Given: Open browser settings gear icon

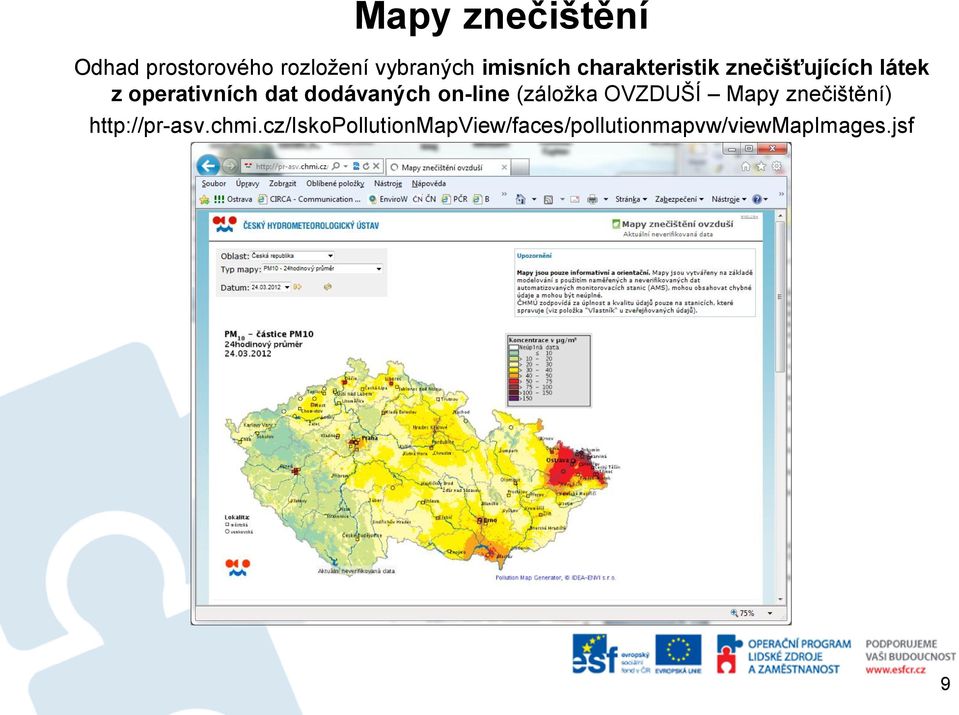Looking at the screenshot, I should (x=777, y=166).
